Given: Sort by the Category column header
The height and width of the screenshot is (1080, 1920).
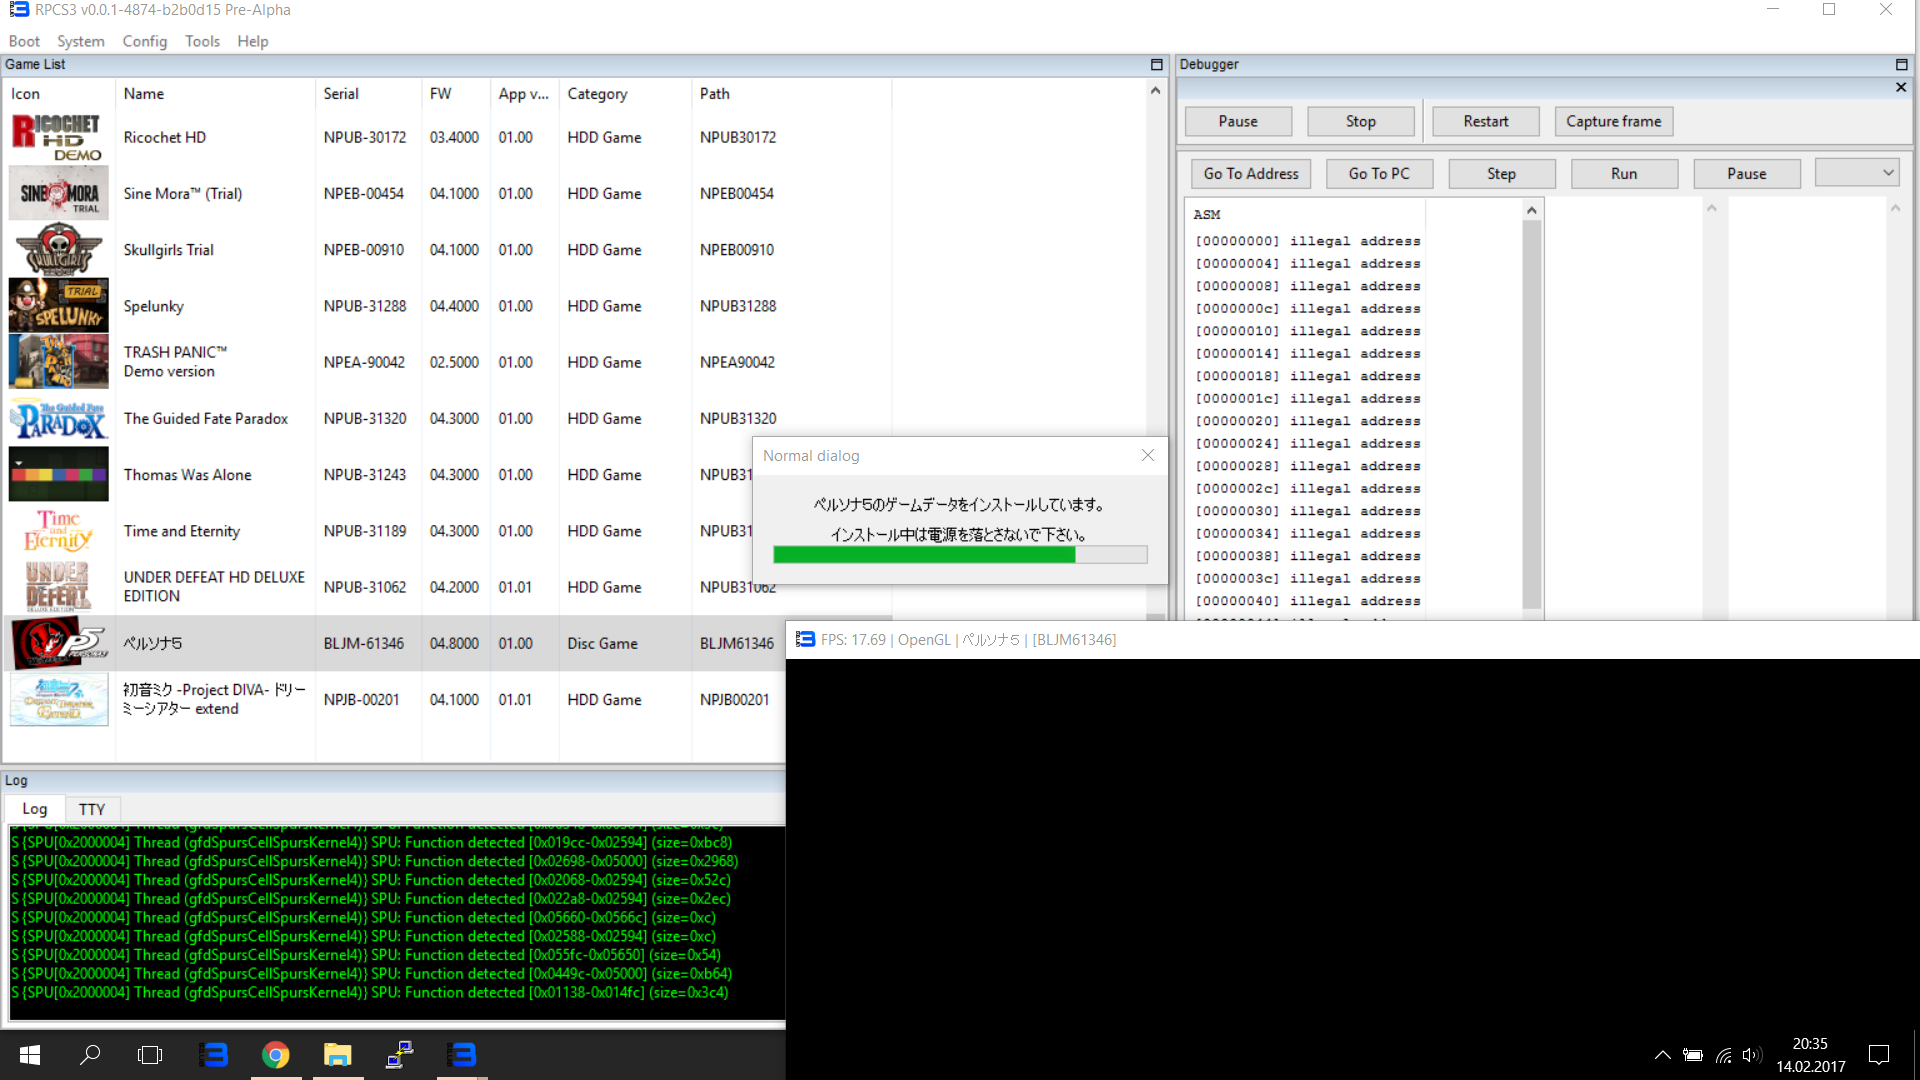Looking at the screenshot, I should 624,93.
